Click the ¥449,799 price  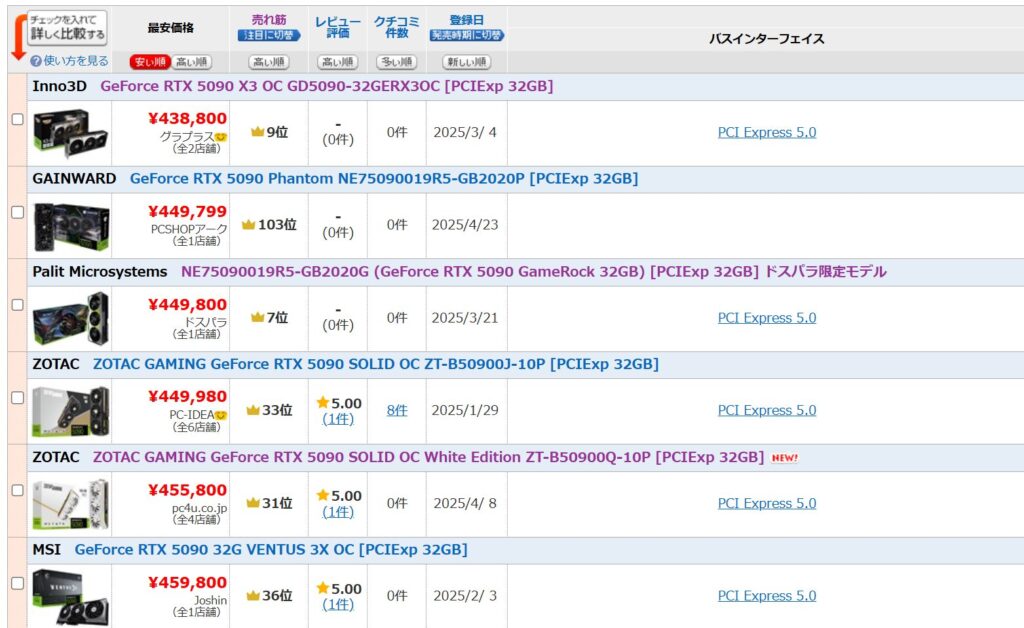pyautogui.click(x=187, y=212)
